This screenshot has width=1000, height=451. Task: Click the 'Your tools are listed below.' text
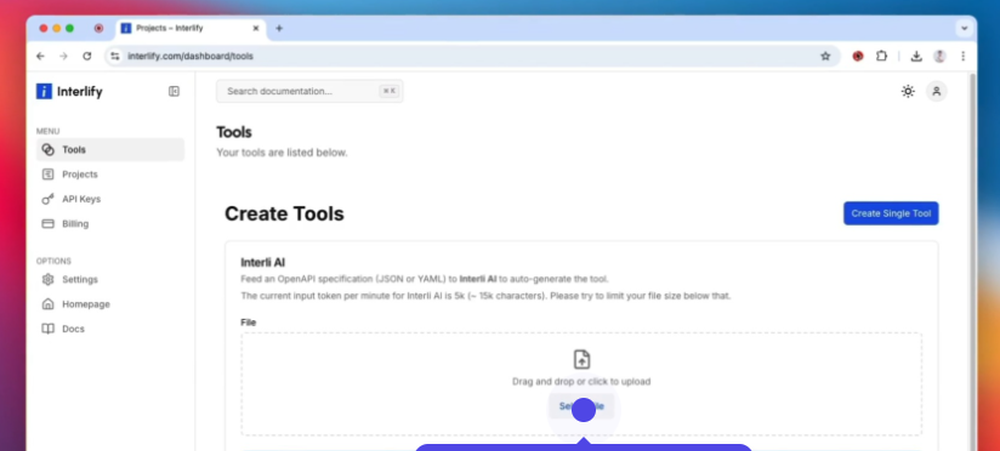[x=282, y=152]
